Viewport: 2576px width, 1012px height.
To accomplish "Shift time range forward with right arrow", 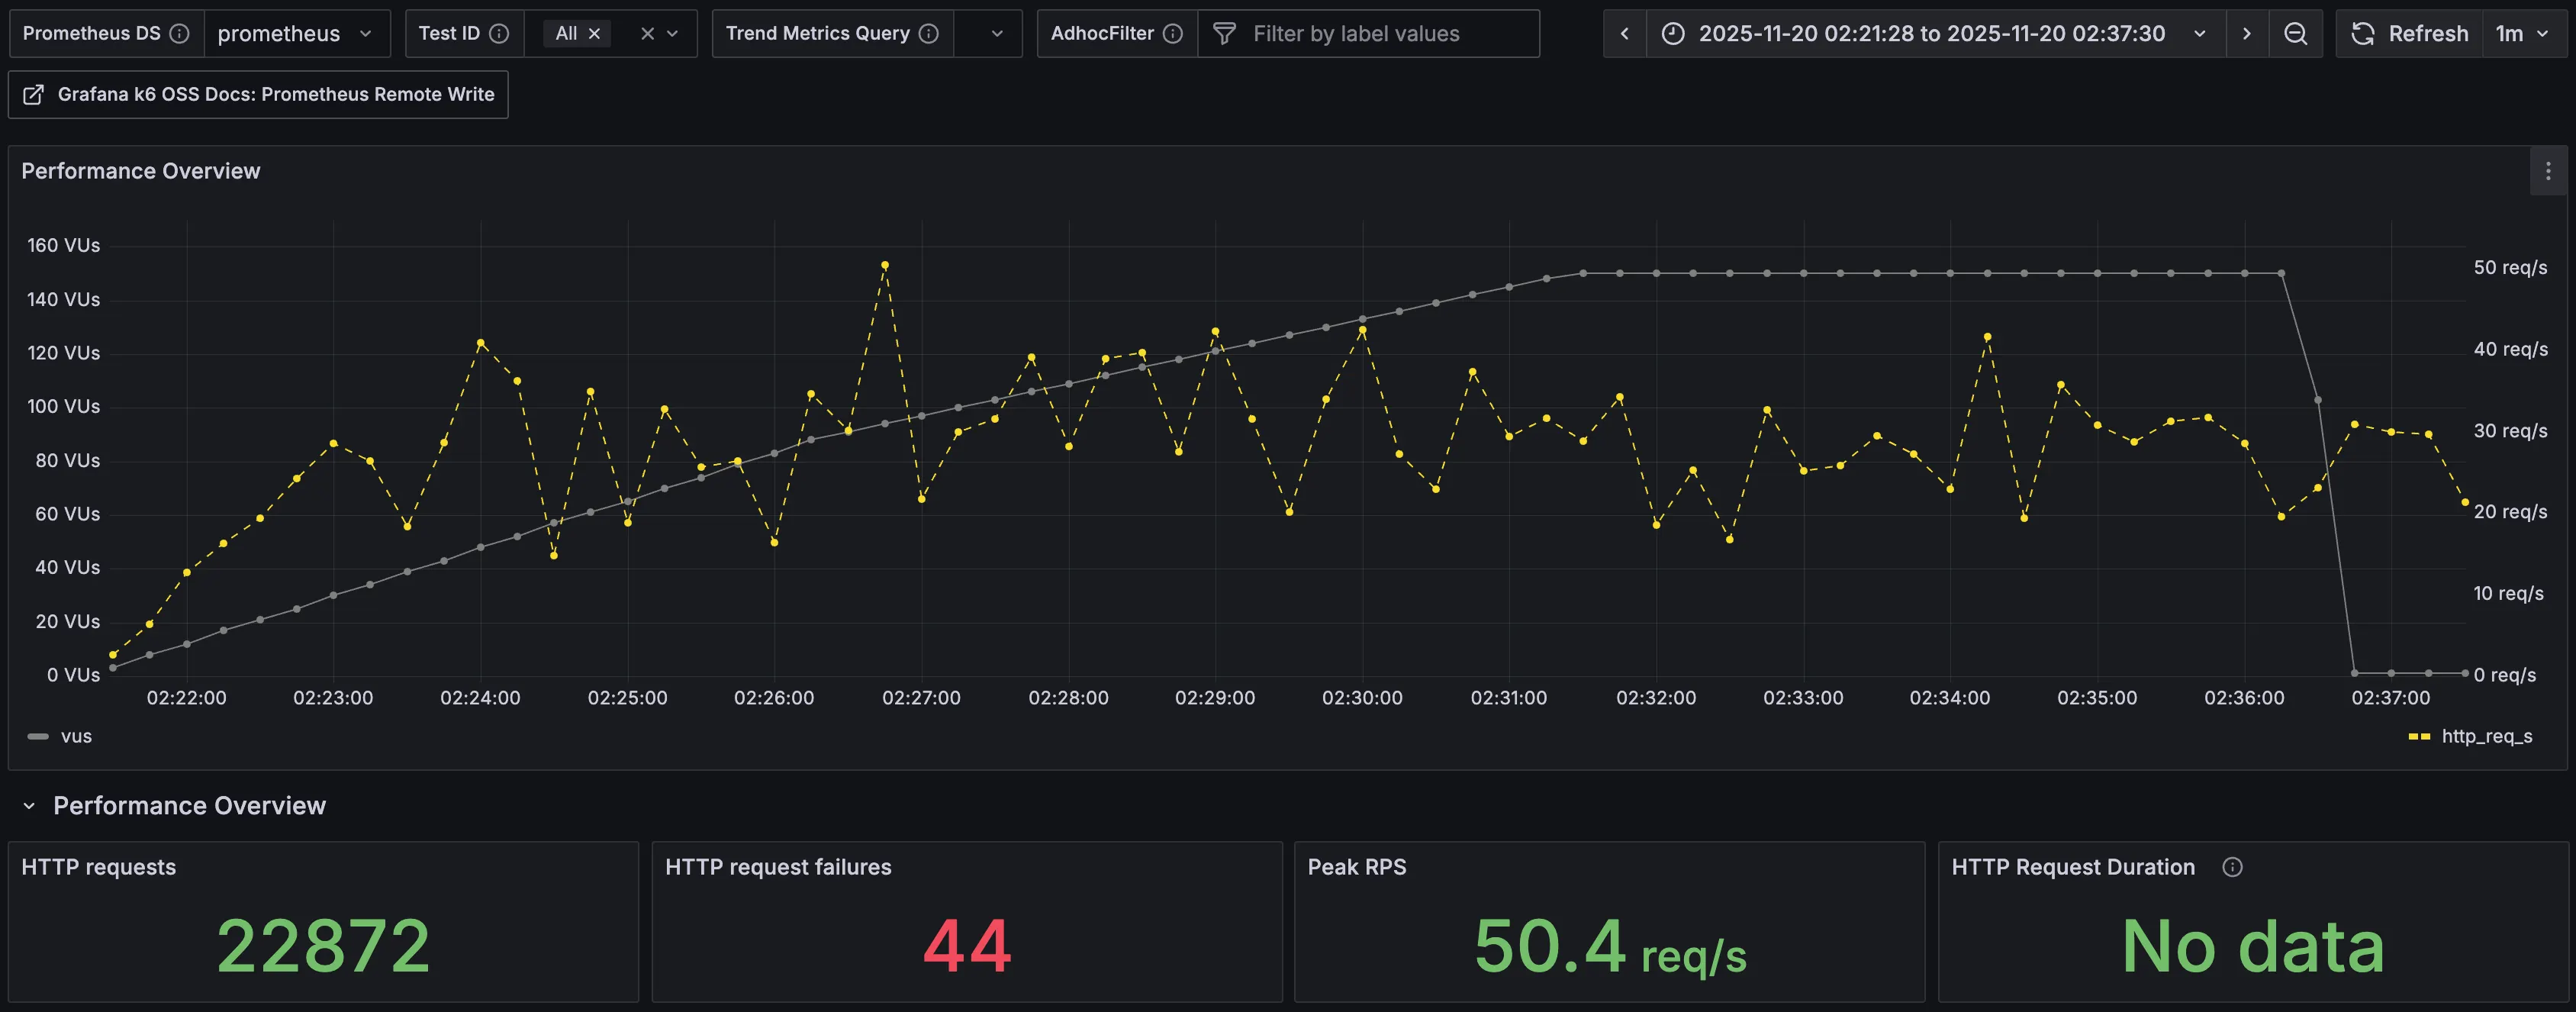I will coord(2246,34).
